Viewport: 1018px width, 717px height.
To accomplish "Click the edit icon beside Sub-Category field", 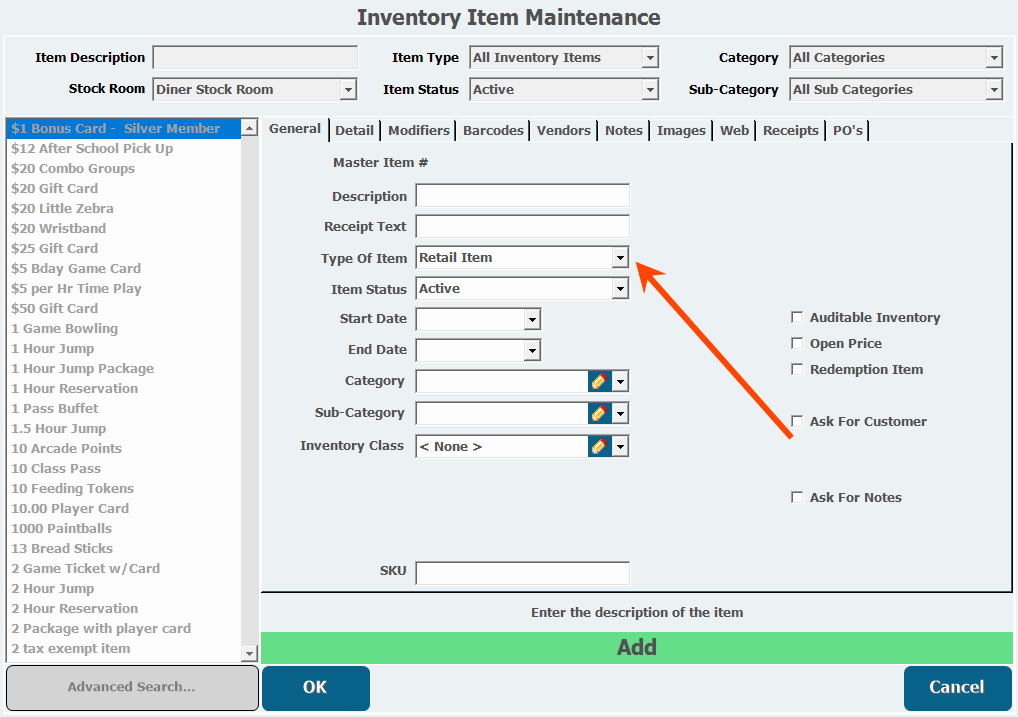I will [599, 413].
